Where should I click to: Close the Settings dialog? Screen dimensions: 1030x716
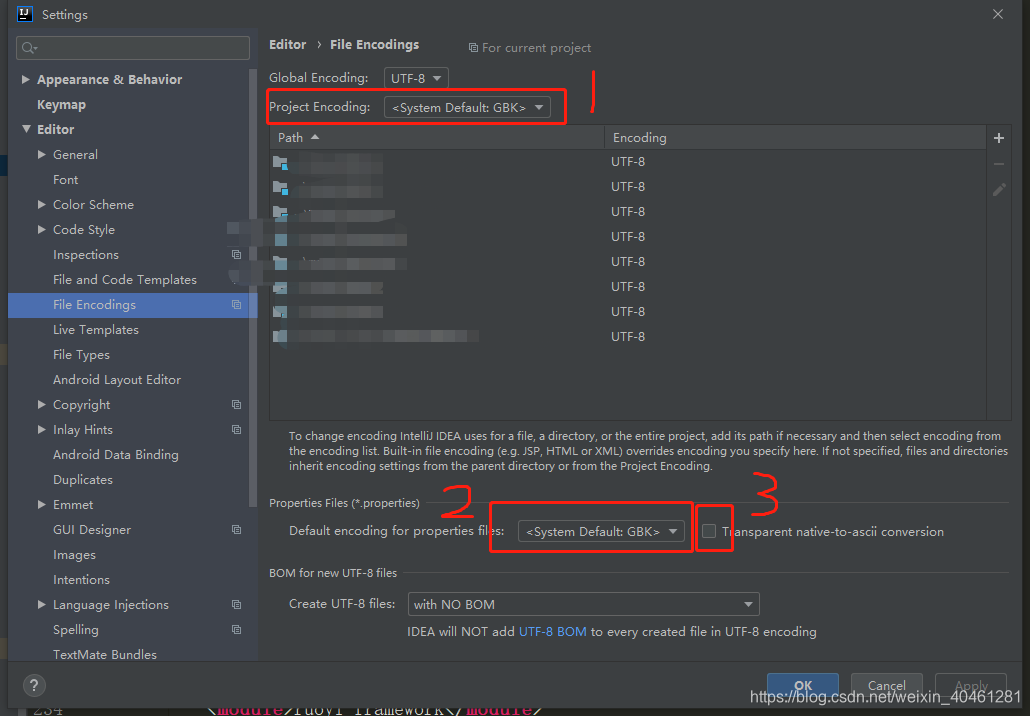tap(998, 14)
